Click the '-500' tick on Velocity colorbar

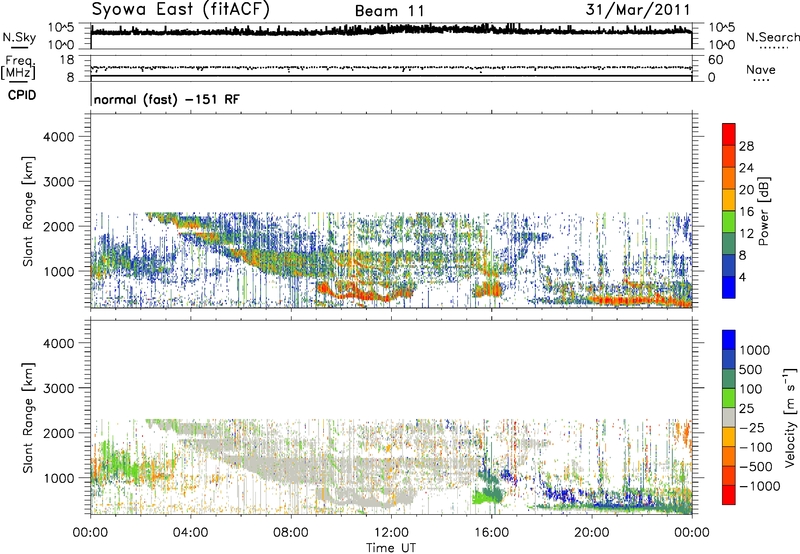click(756, 467)
